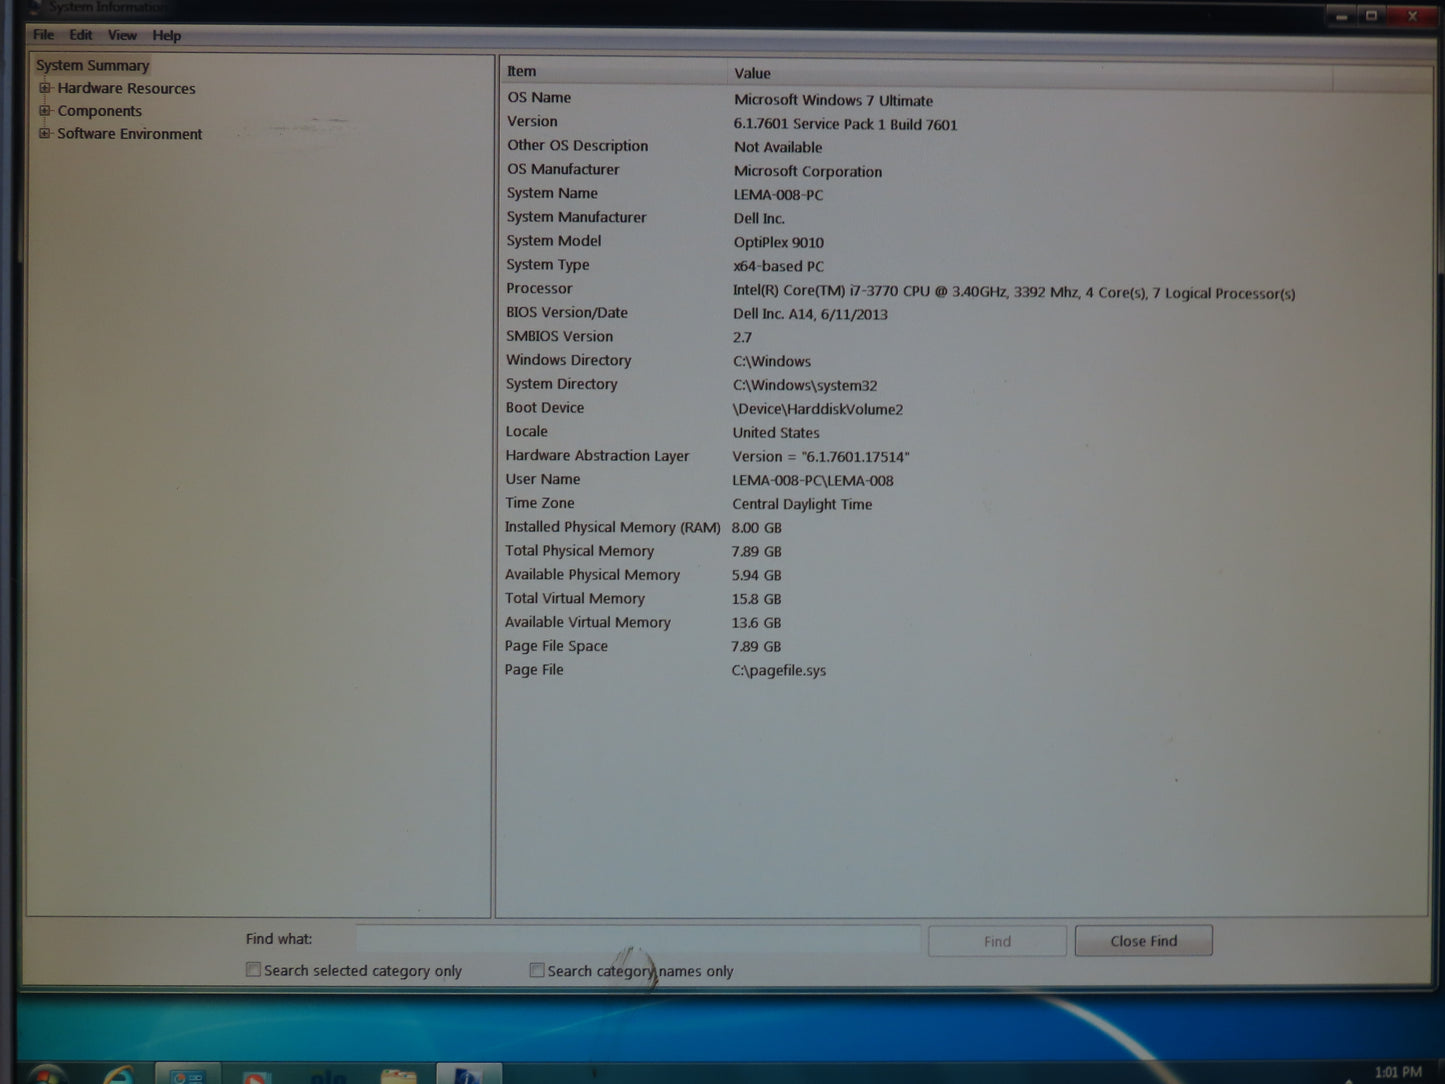Open the Help menu

point(166,35)
